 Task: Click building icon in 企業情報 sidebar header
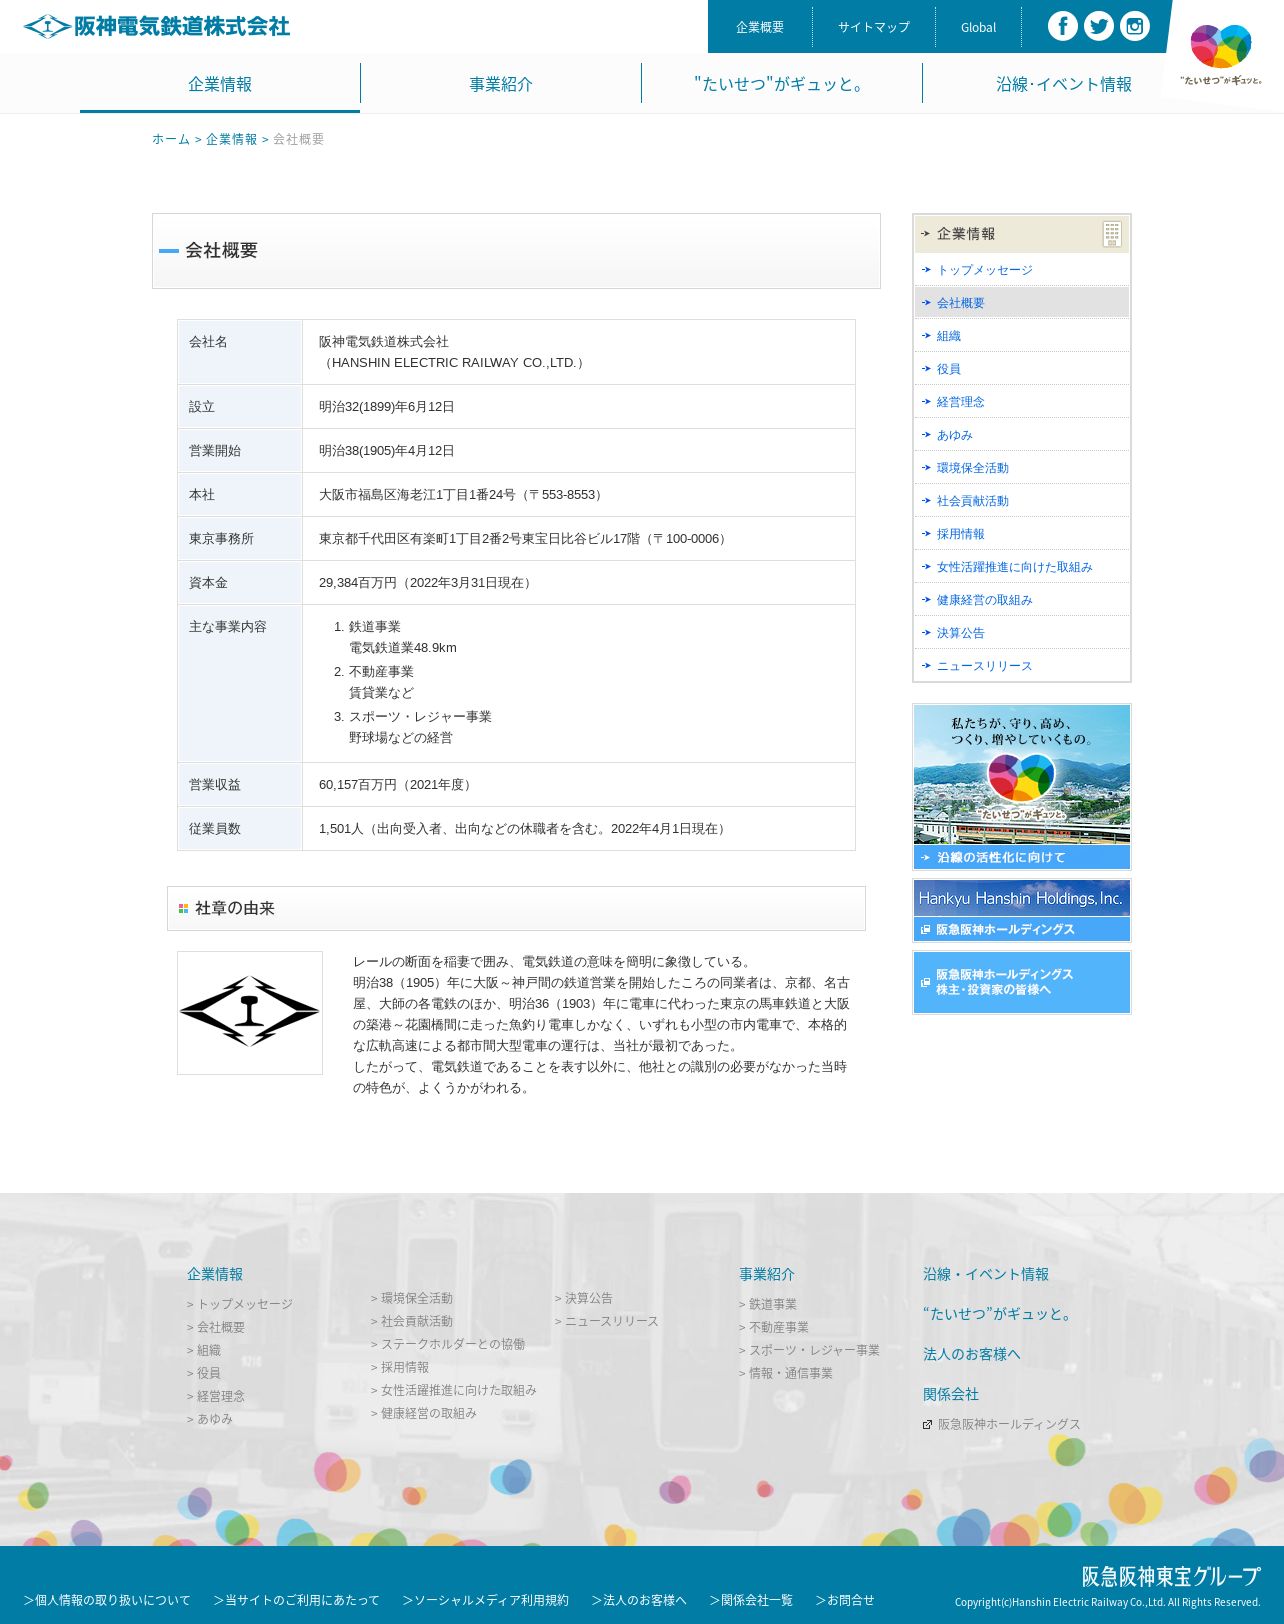pos(1111,234)
